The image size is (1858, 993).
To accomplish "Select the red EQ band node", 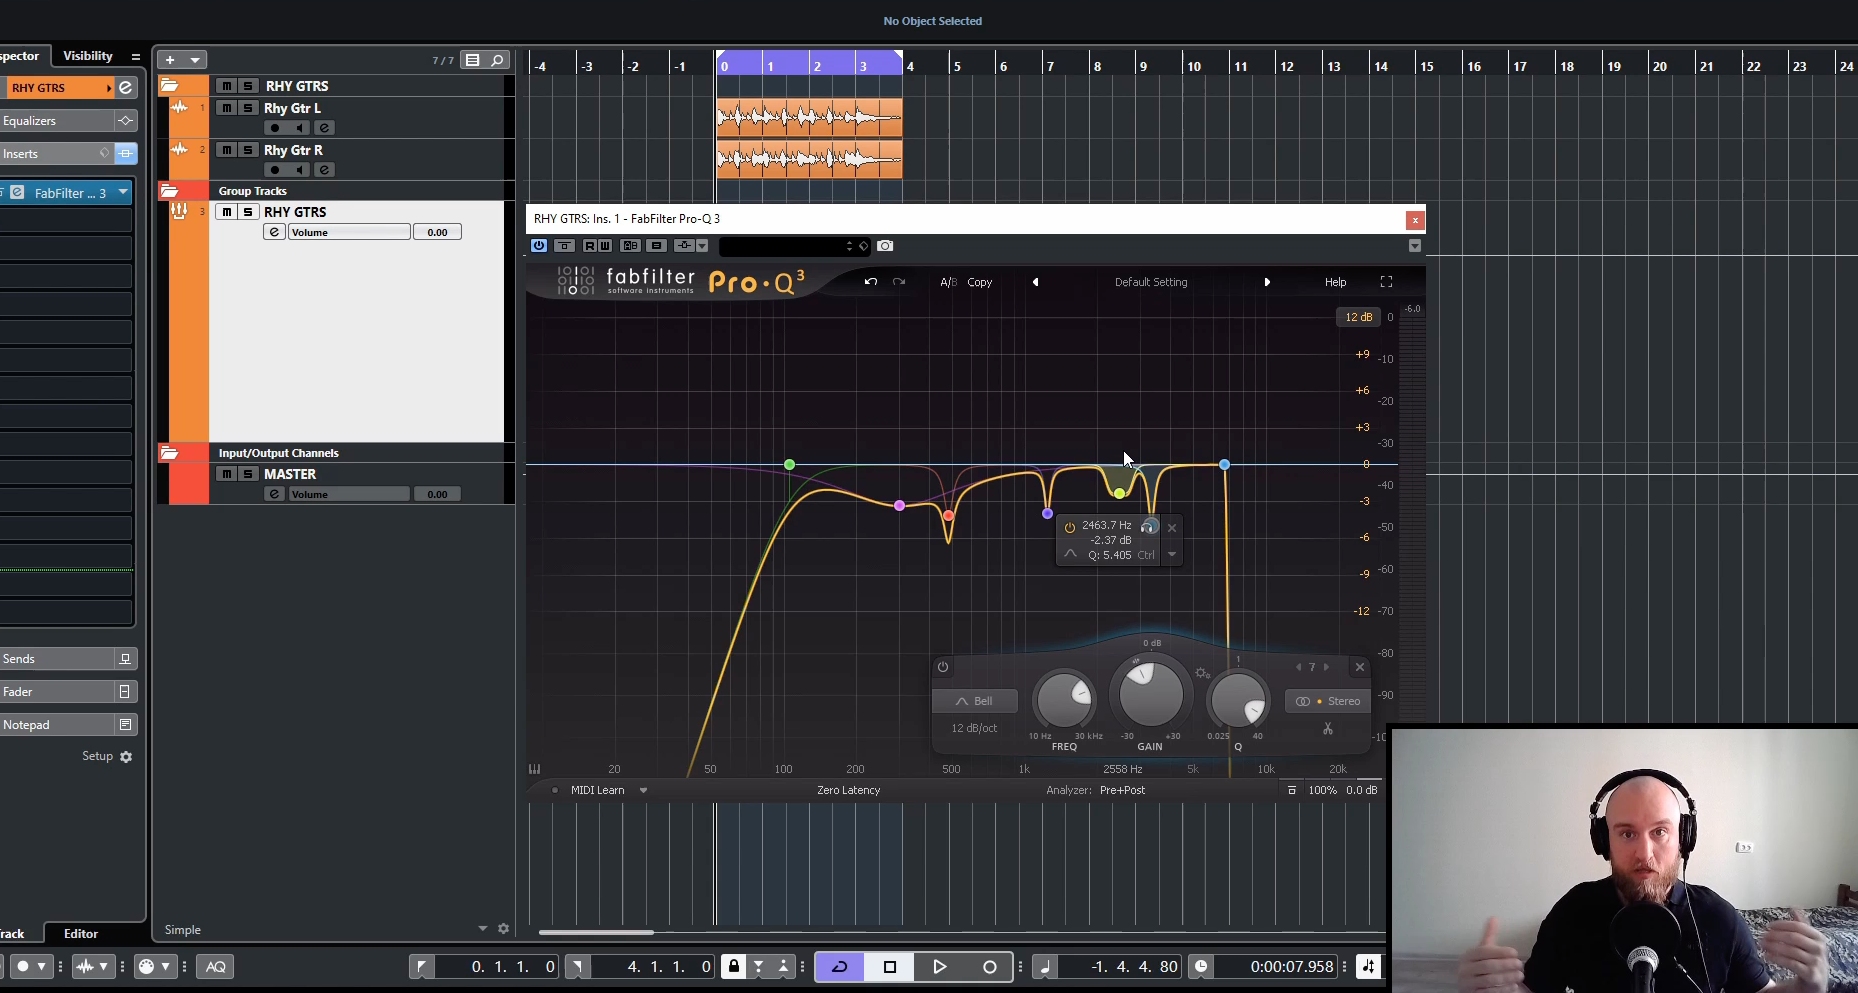I will point(948,516).
